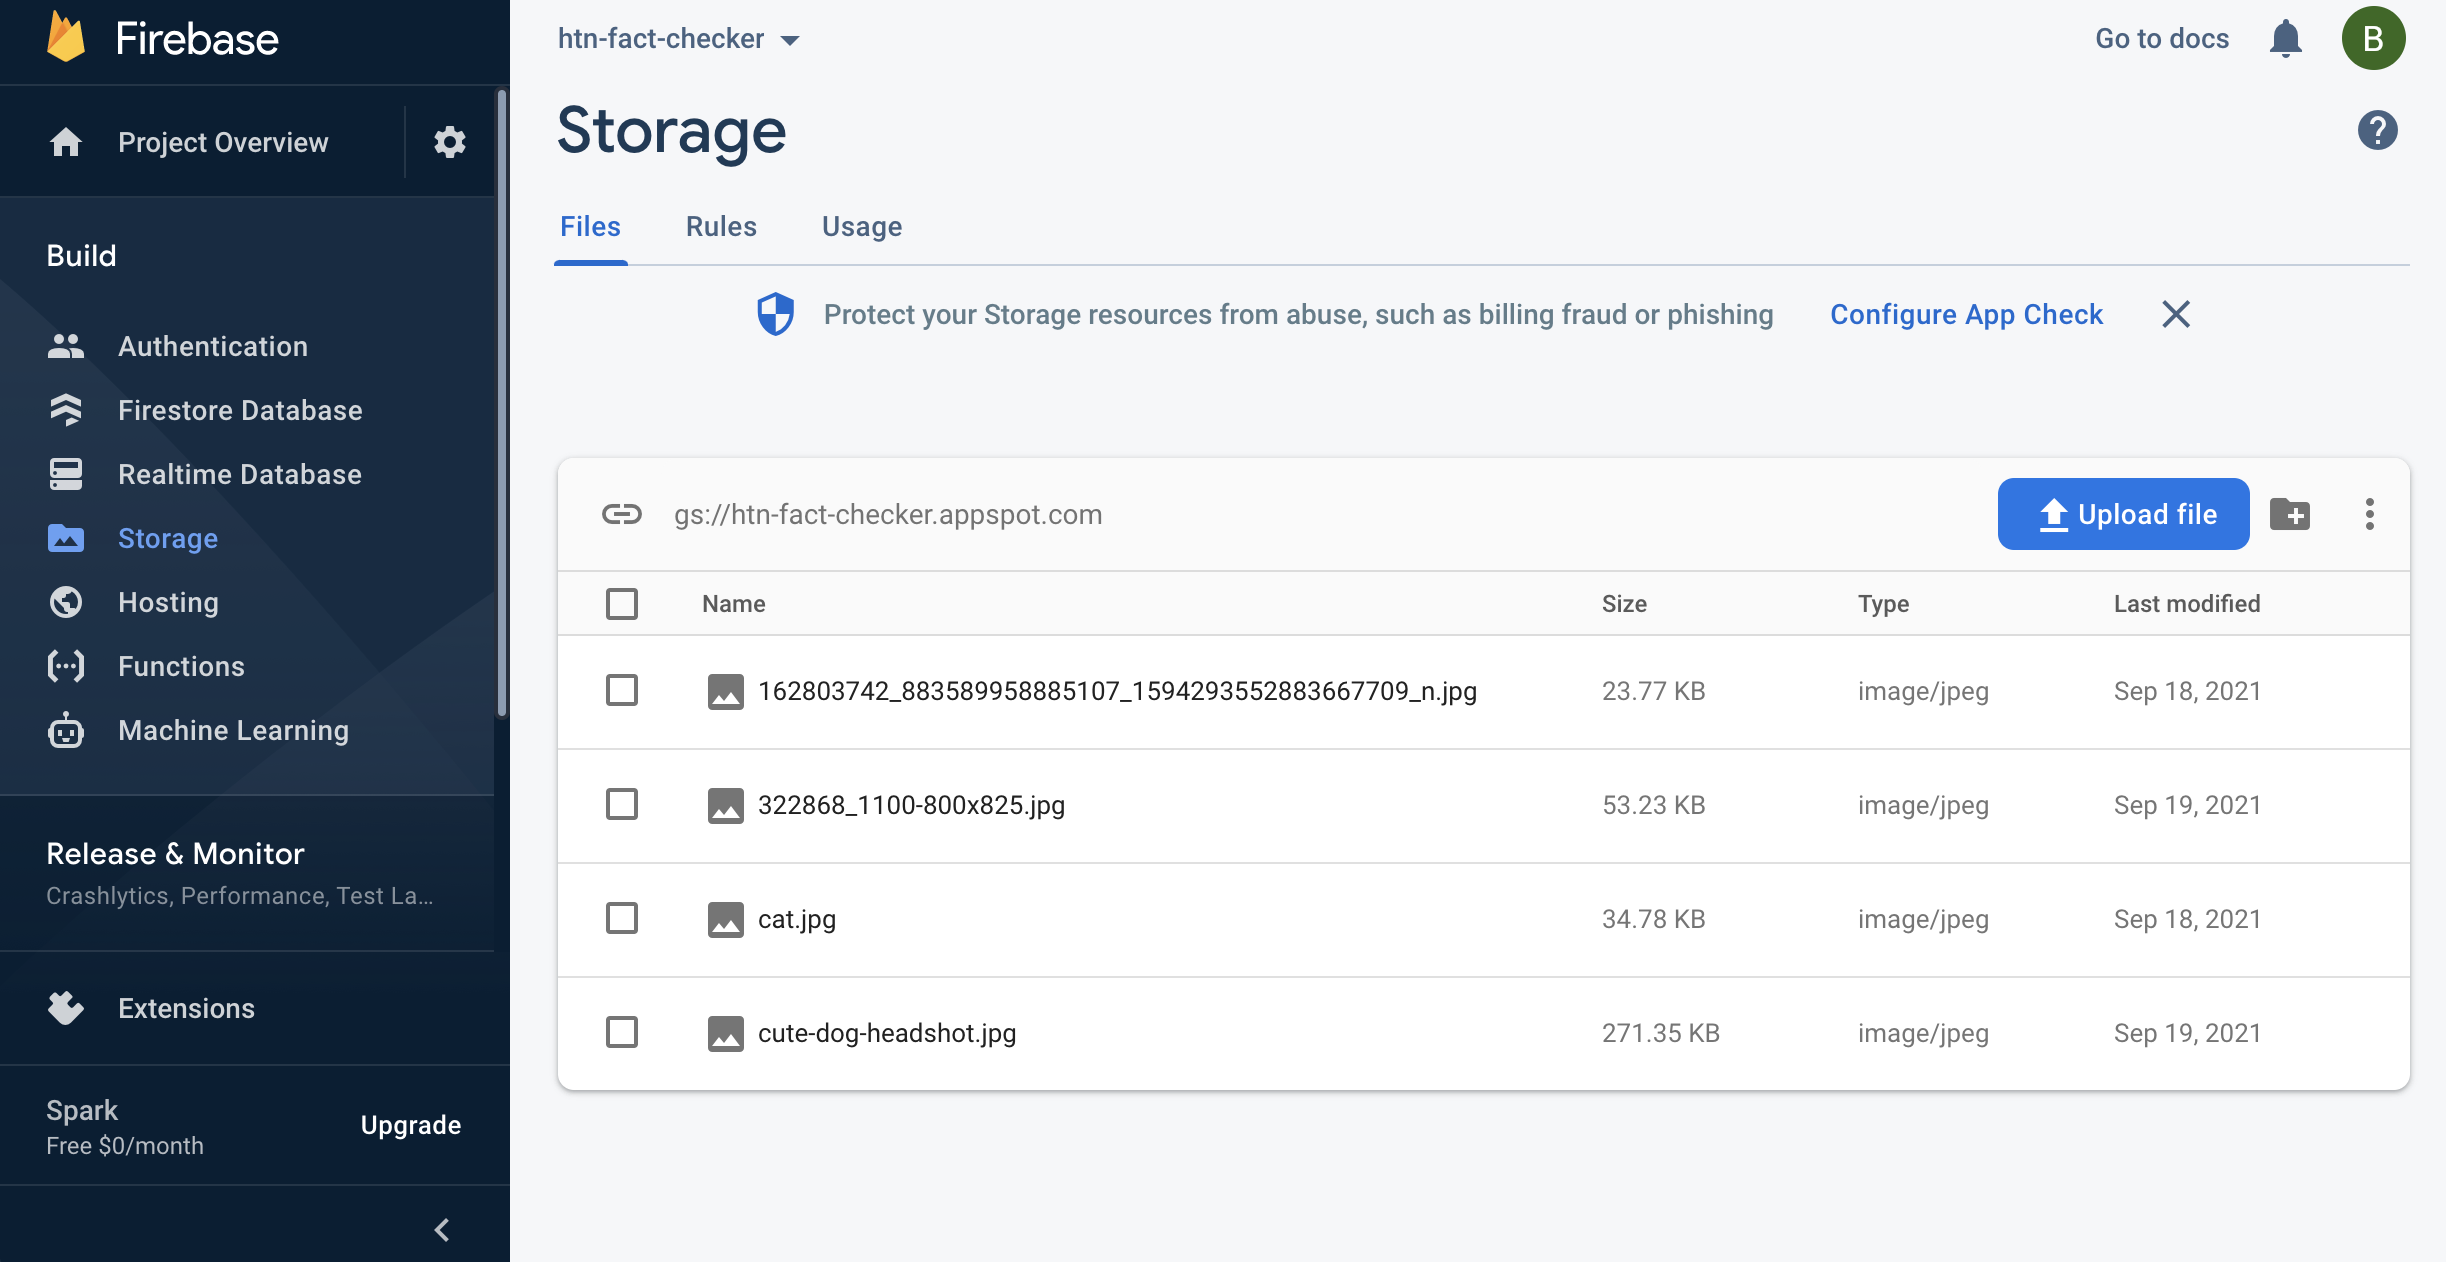Click the sidebar vertical scrollbar
2446x1262 pixels.
point(502,400)
